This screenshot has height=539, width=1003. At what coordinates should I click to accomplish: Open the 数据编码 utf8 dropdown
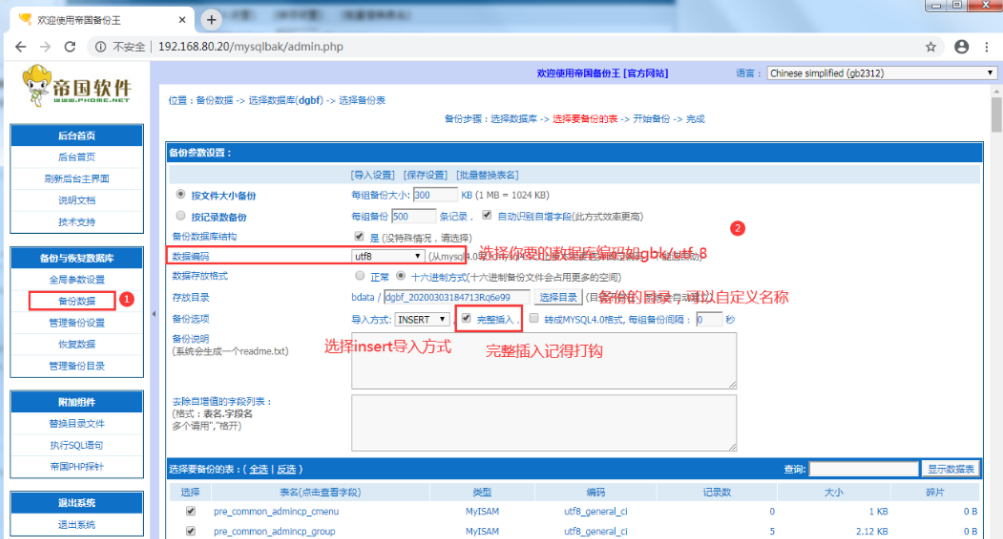click(388, 257)
